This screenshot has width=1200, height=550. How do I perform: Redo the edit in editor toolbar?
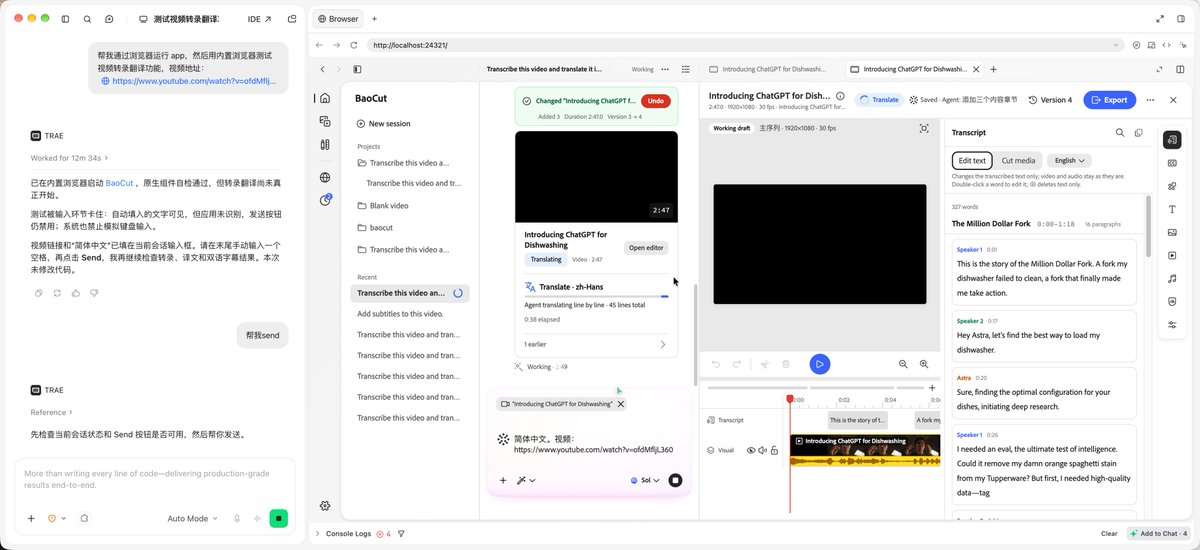click(737, 365)
